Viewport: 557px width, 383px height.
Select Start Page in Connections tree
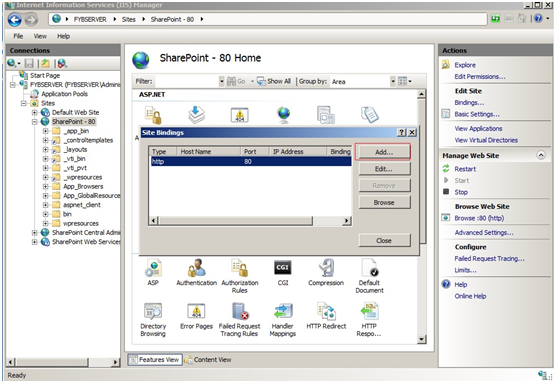click(45, 76)
